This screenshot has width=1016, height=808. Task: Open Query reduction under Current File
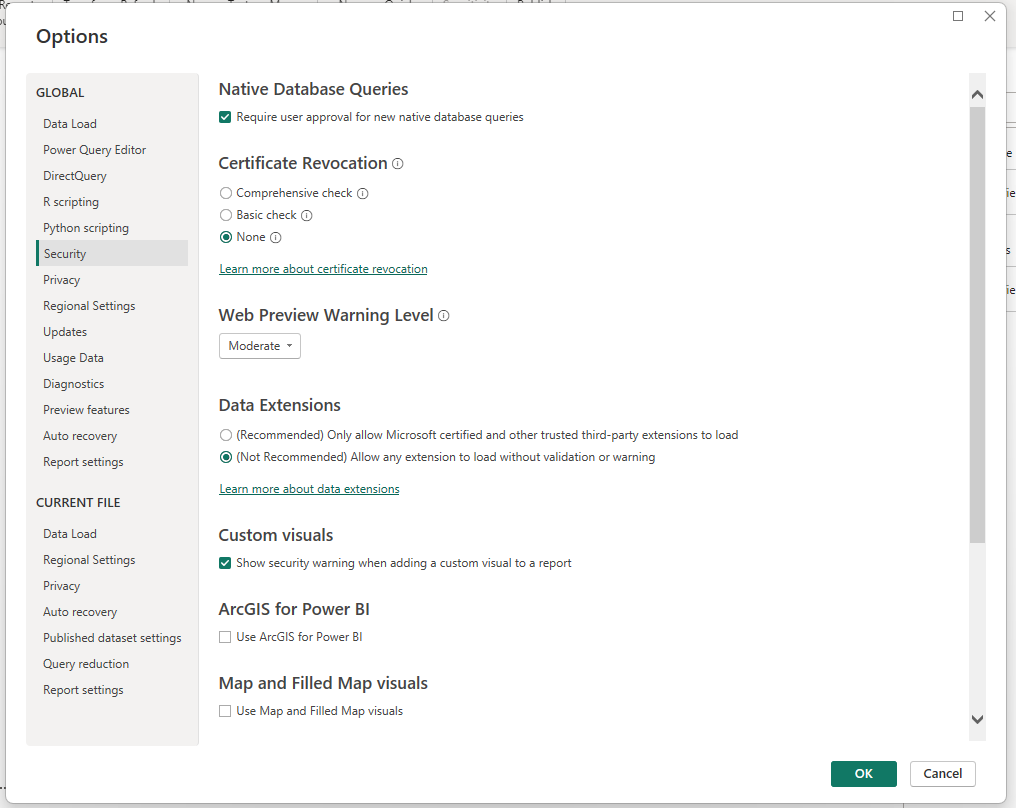pos(86,664)
